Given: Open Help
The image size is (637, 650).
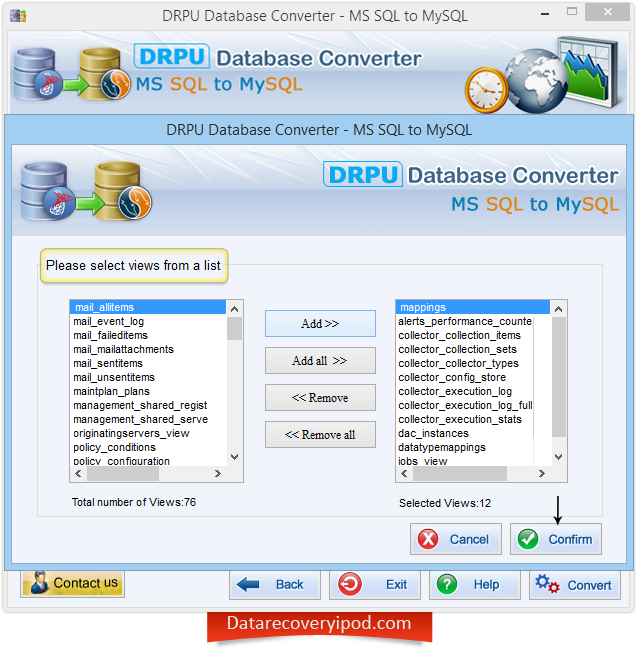Looking at the screenshot, I should pyautogui.click(x=475, y=585).
